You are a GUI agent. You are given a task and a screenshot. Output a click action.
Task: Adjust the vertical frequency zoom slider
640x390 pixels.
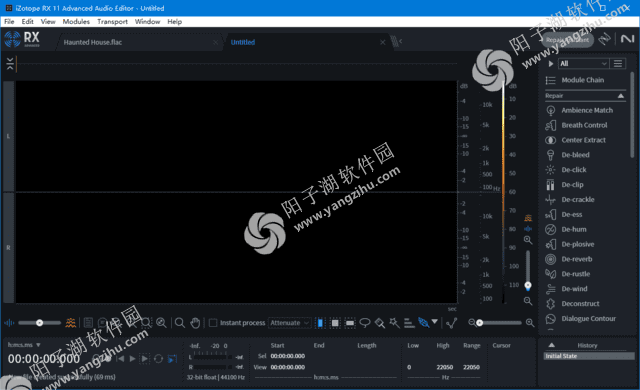pyautogui.click(x=528, y=270)
